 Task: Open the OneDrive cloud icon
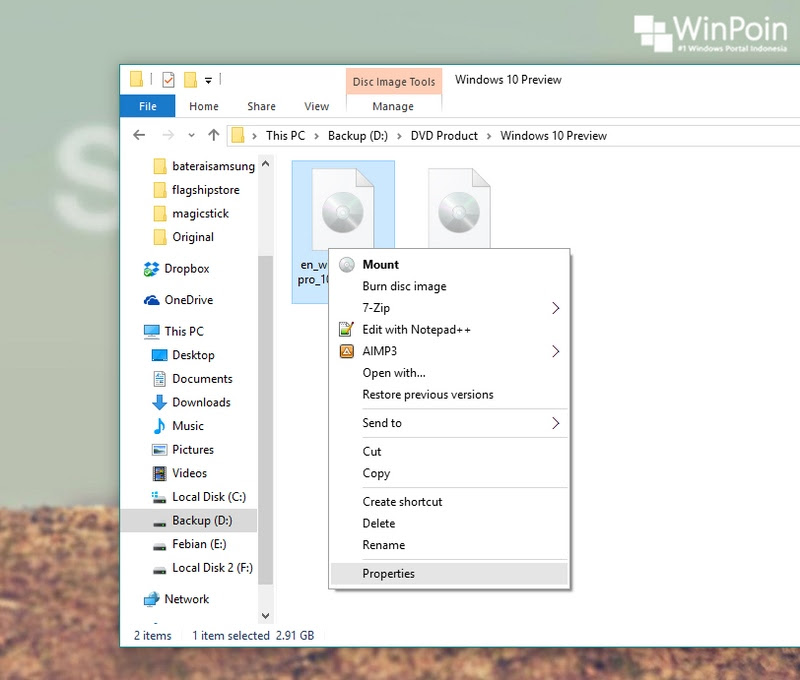pyautogui.click(x=152, y=300)
